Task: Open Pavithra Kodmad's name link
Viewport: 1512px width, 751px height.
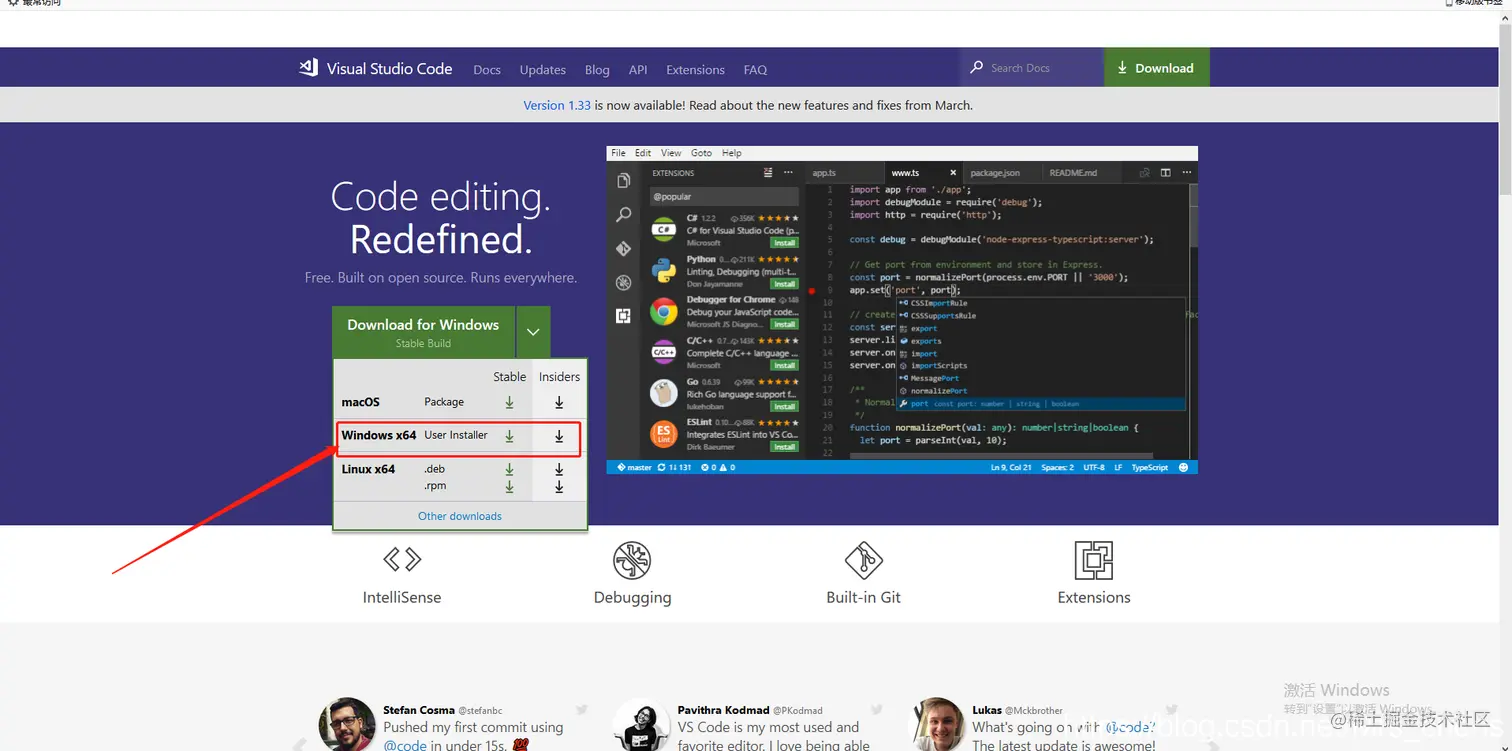Action: [x=724, y=710]
